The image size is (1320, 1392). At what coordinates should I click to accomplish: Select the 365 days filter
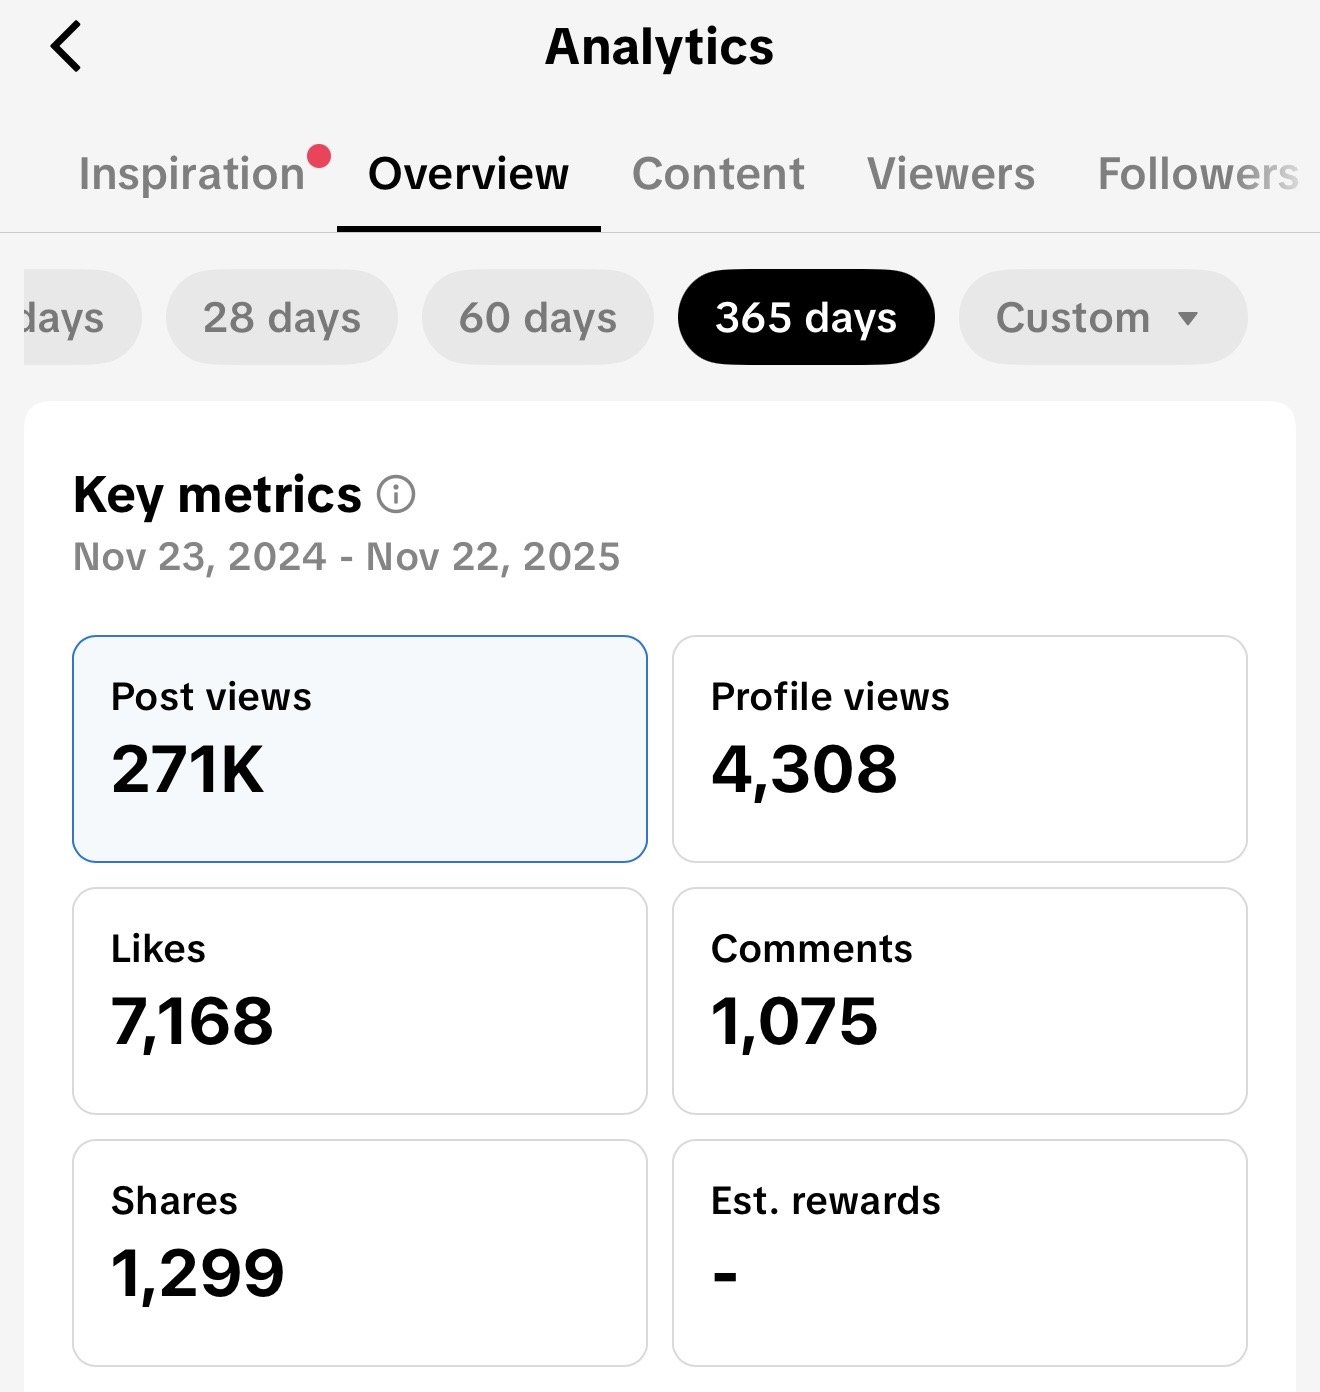coord(806,317)
